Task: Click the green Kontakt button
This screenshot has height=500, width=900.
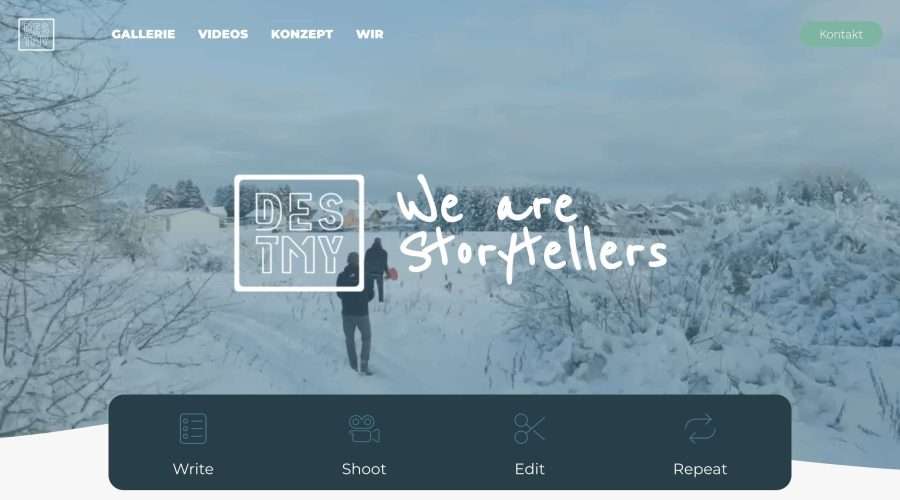Action: pos(841,34)
